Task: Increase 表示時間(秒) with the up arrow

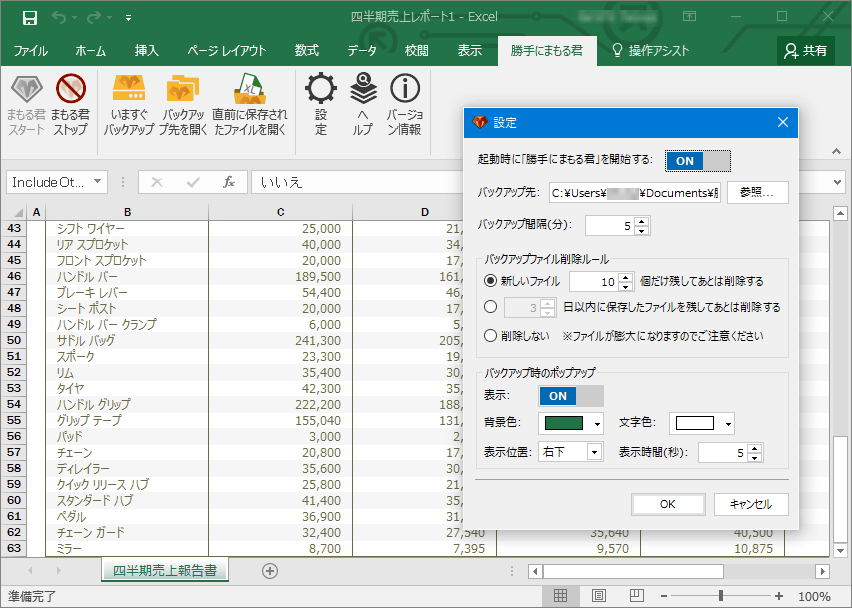Action: coord(754,448)
